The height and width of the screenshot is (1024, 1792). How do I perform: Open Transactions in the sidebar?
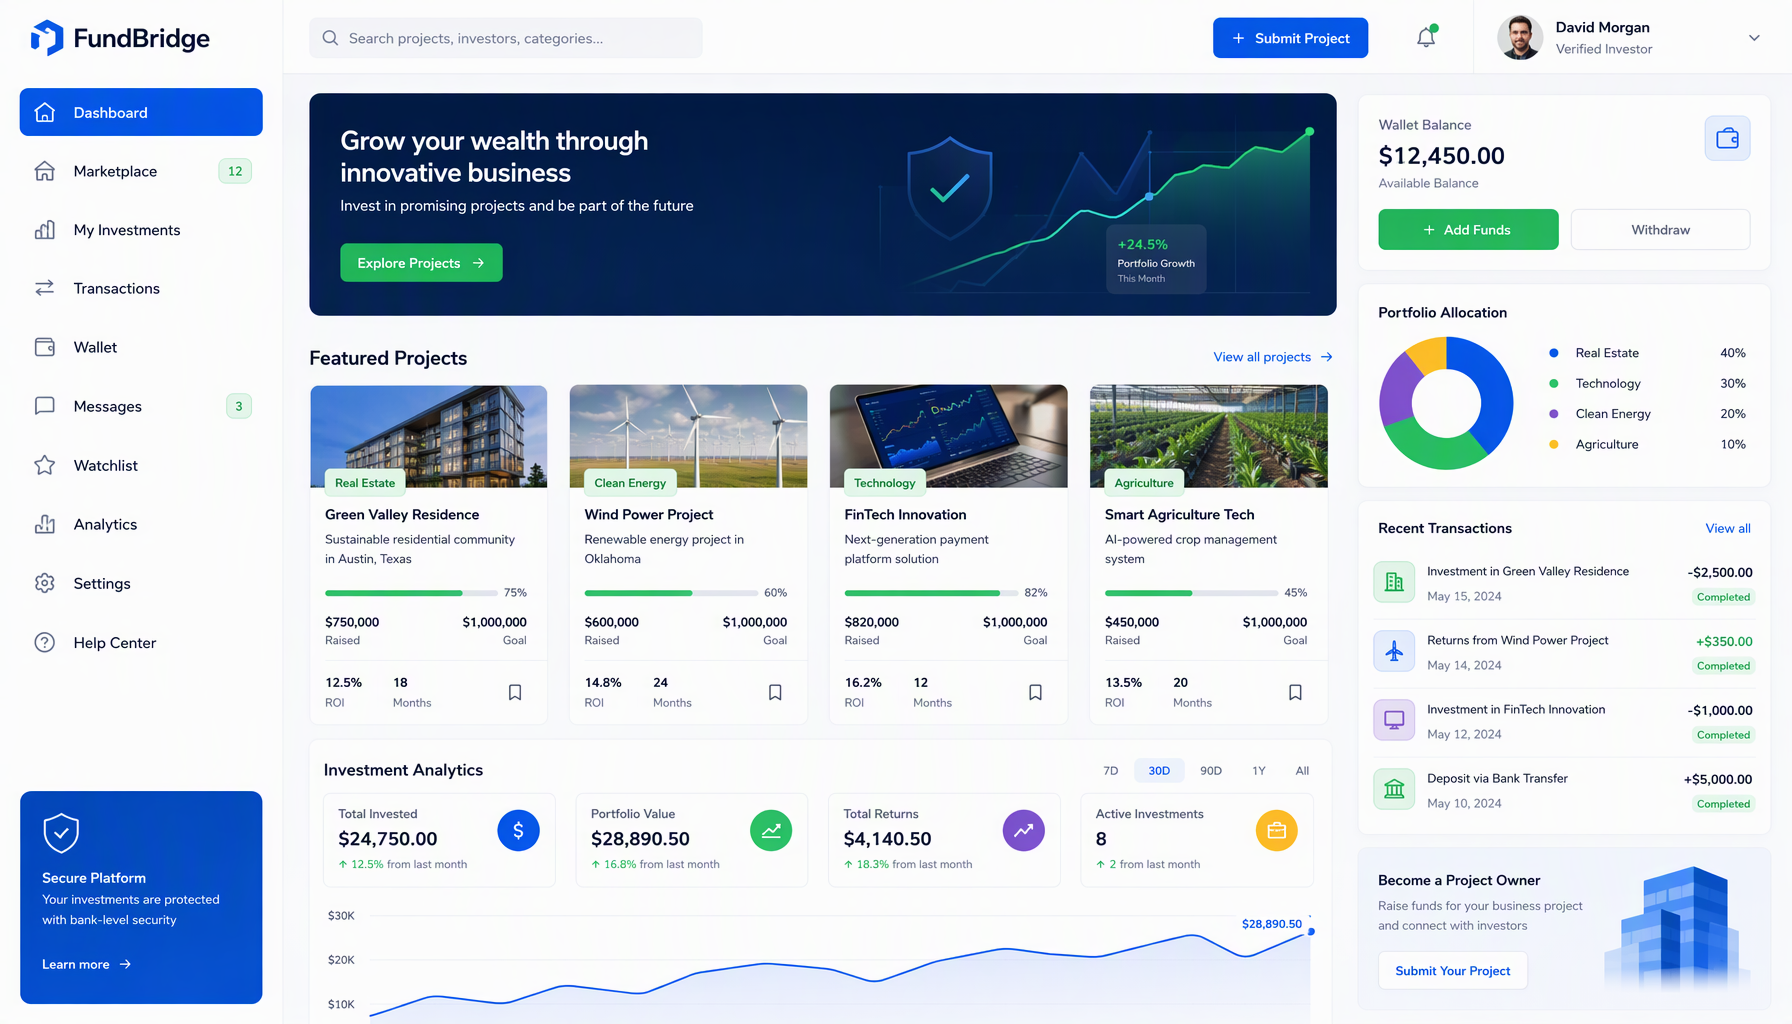coord(141,288)
